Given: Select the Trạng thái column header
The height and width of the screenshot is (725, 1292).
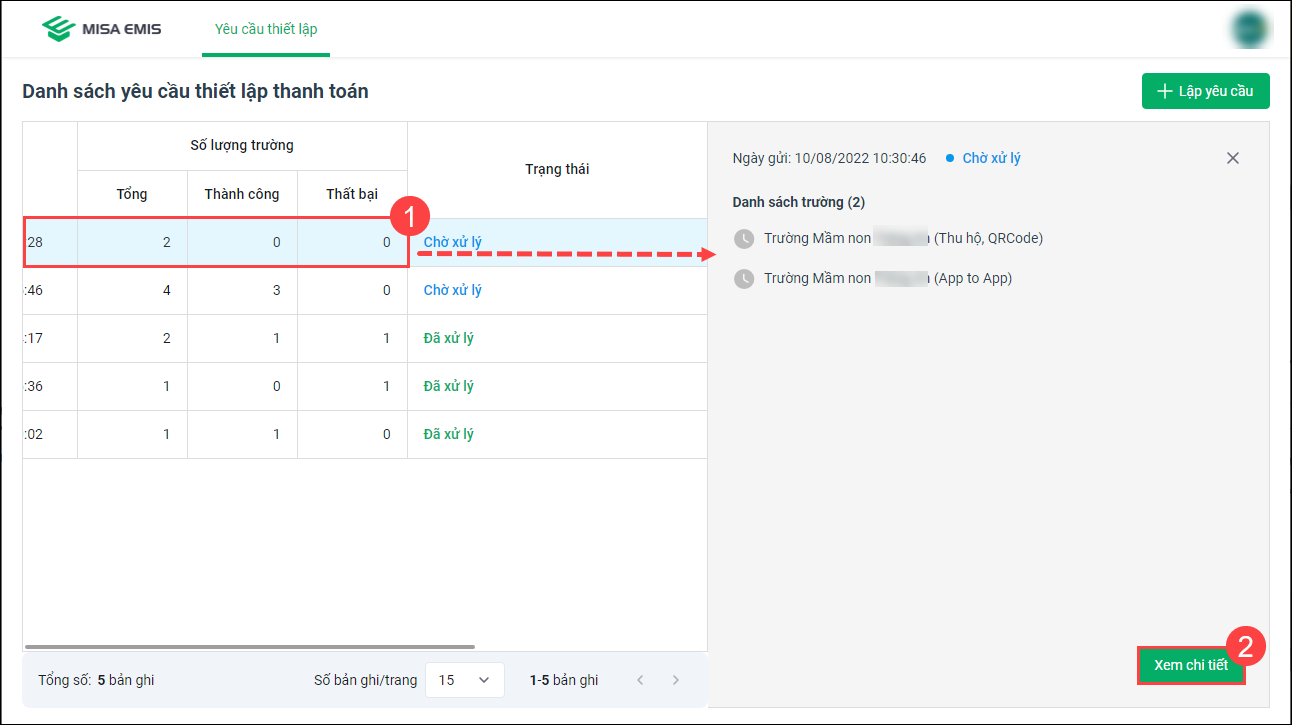Looking at the screenshot, I should pyautogui.click(x=557, y=169).
